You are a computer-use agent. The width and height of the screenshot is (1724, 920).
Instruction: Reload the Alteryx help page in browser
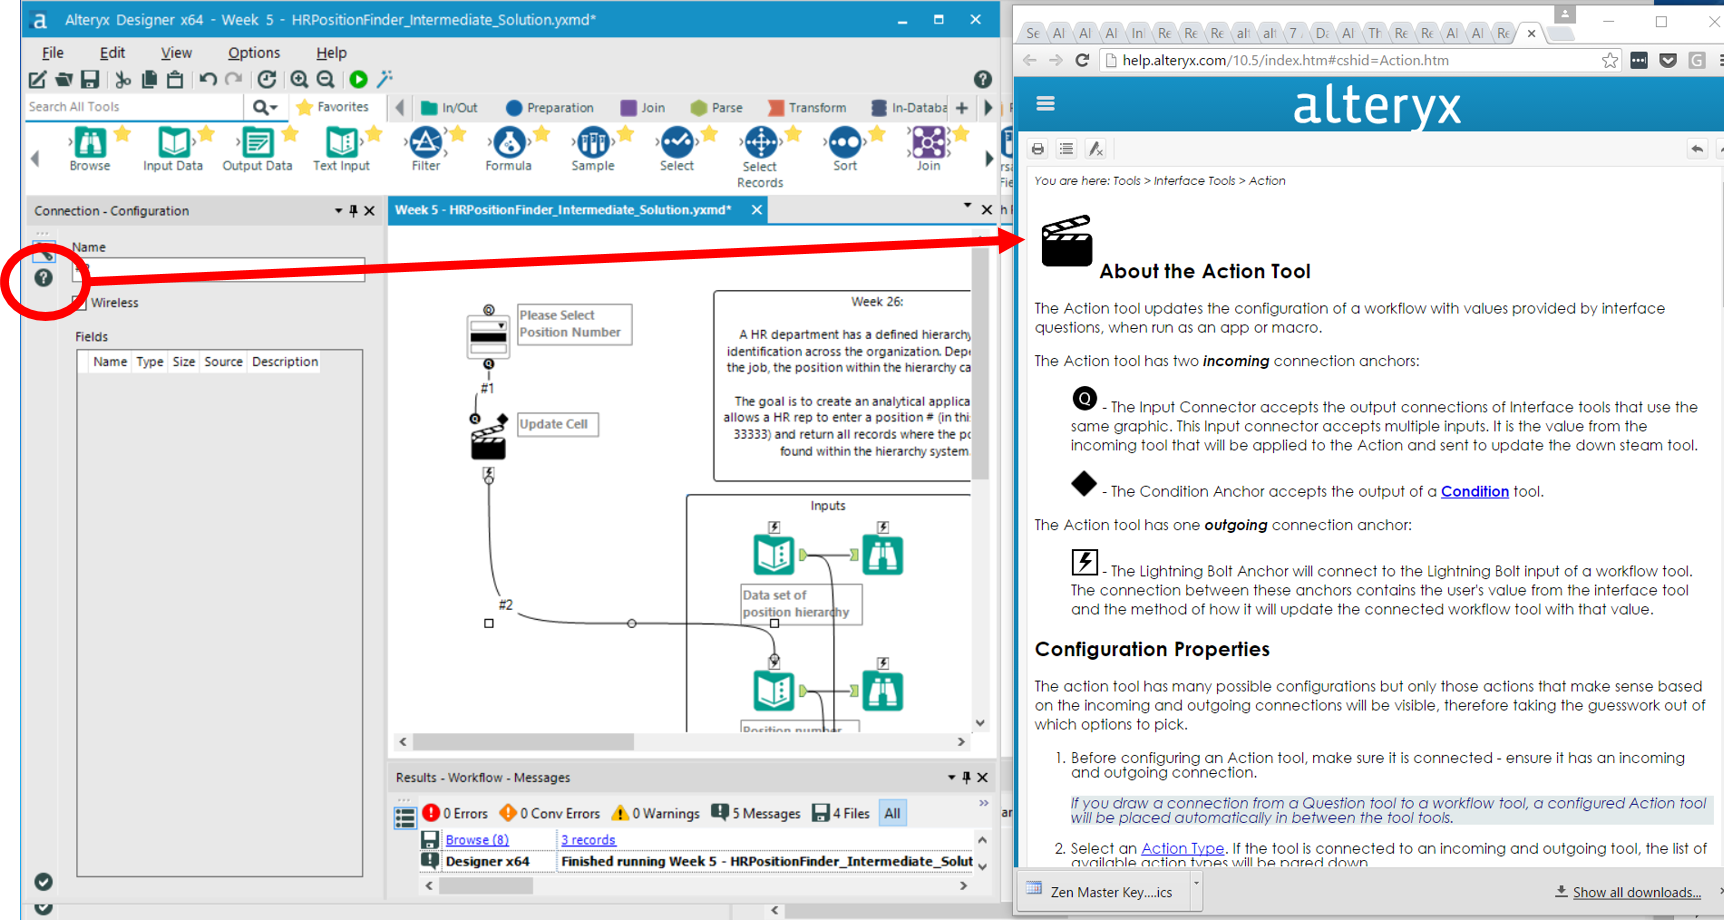click(1082, 61)
